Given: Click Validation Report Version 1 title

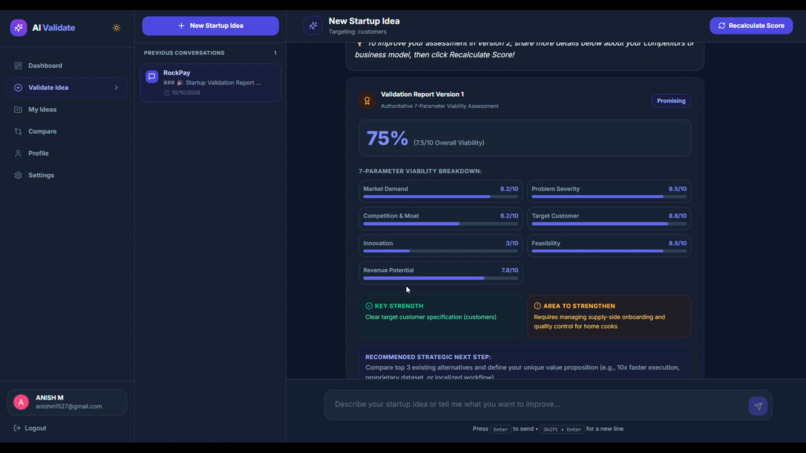Looking at the screenshot, I should click(x=422, y=95).
